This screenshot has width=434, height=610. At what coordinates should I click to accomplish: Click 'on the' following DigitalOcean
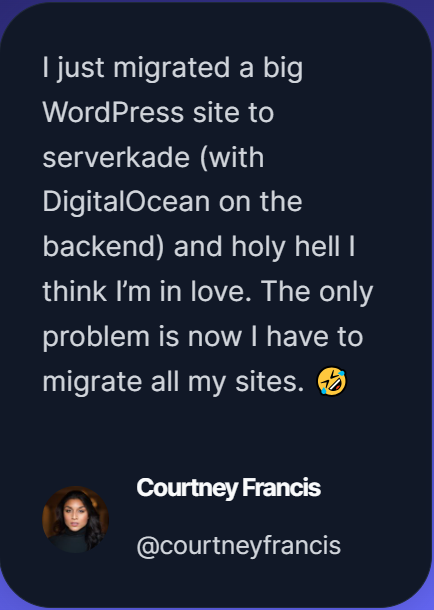(260, 202)
